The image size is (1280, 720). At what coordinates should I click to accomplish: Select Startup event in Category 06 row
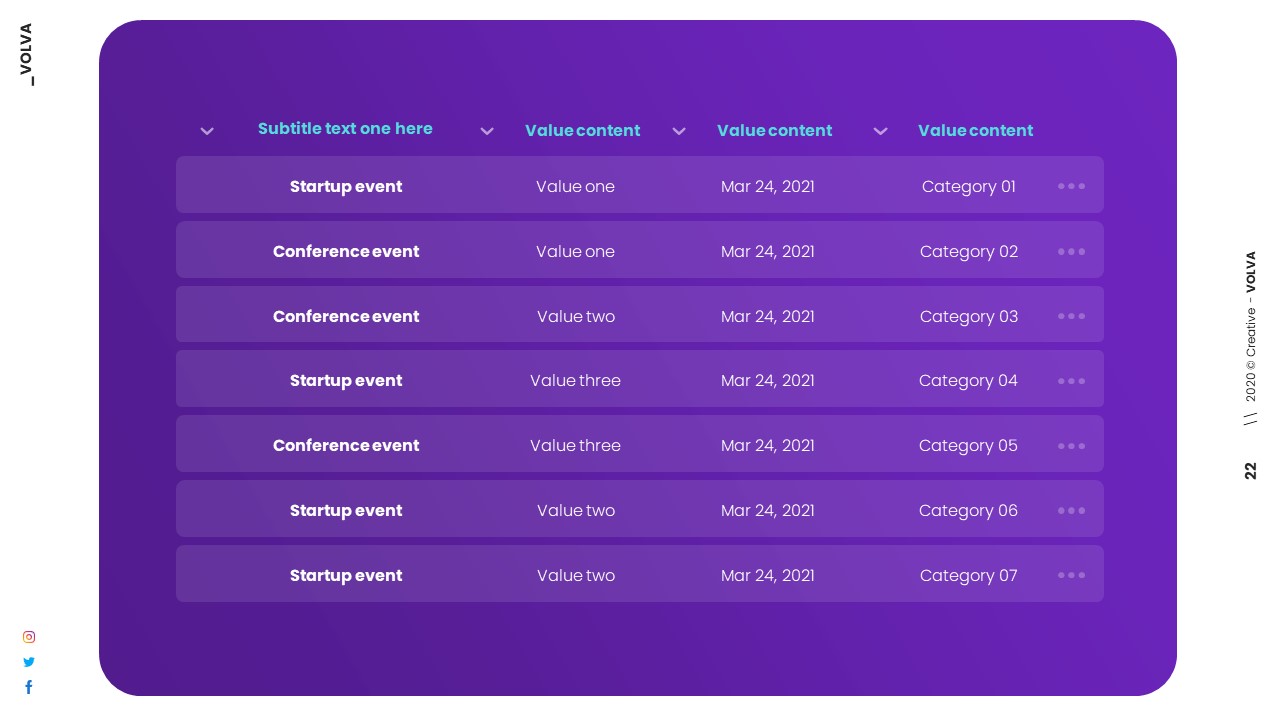click(346, 510)
